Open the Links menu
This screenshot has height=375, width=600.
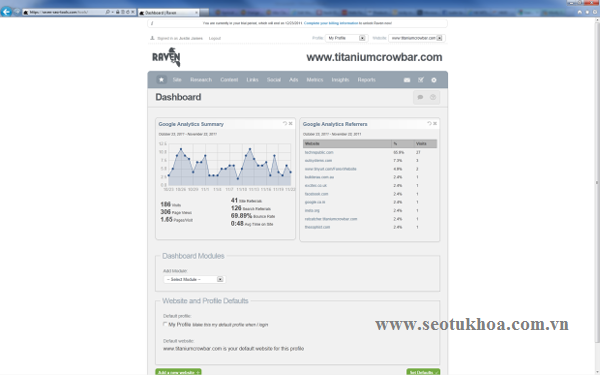[x=252, y=80]
